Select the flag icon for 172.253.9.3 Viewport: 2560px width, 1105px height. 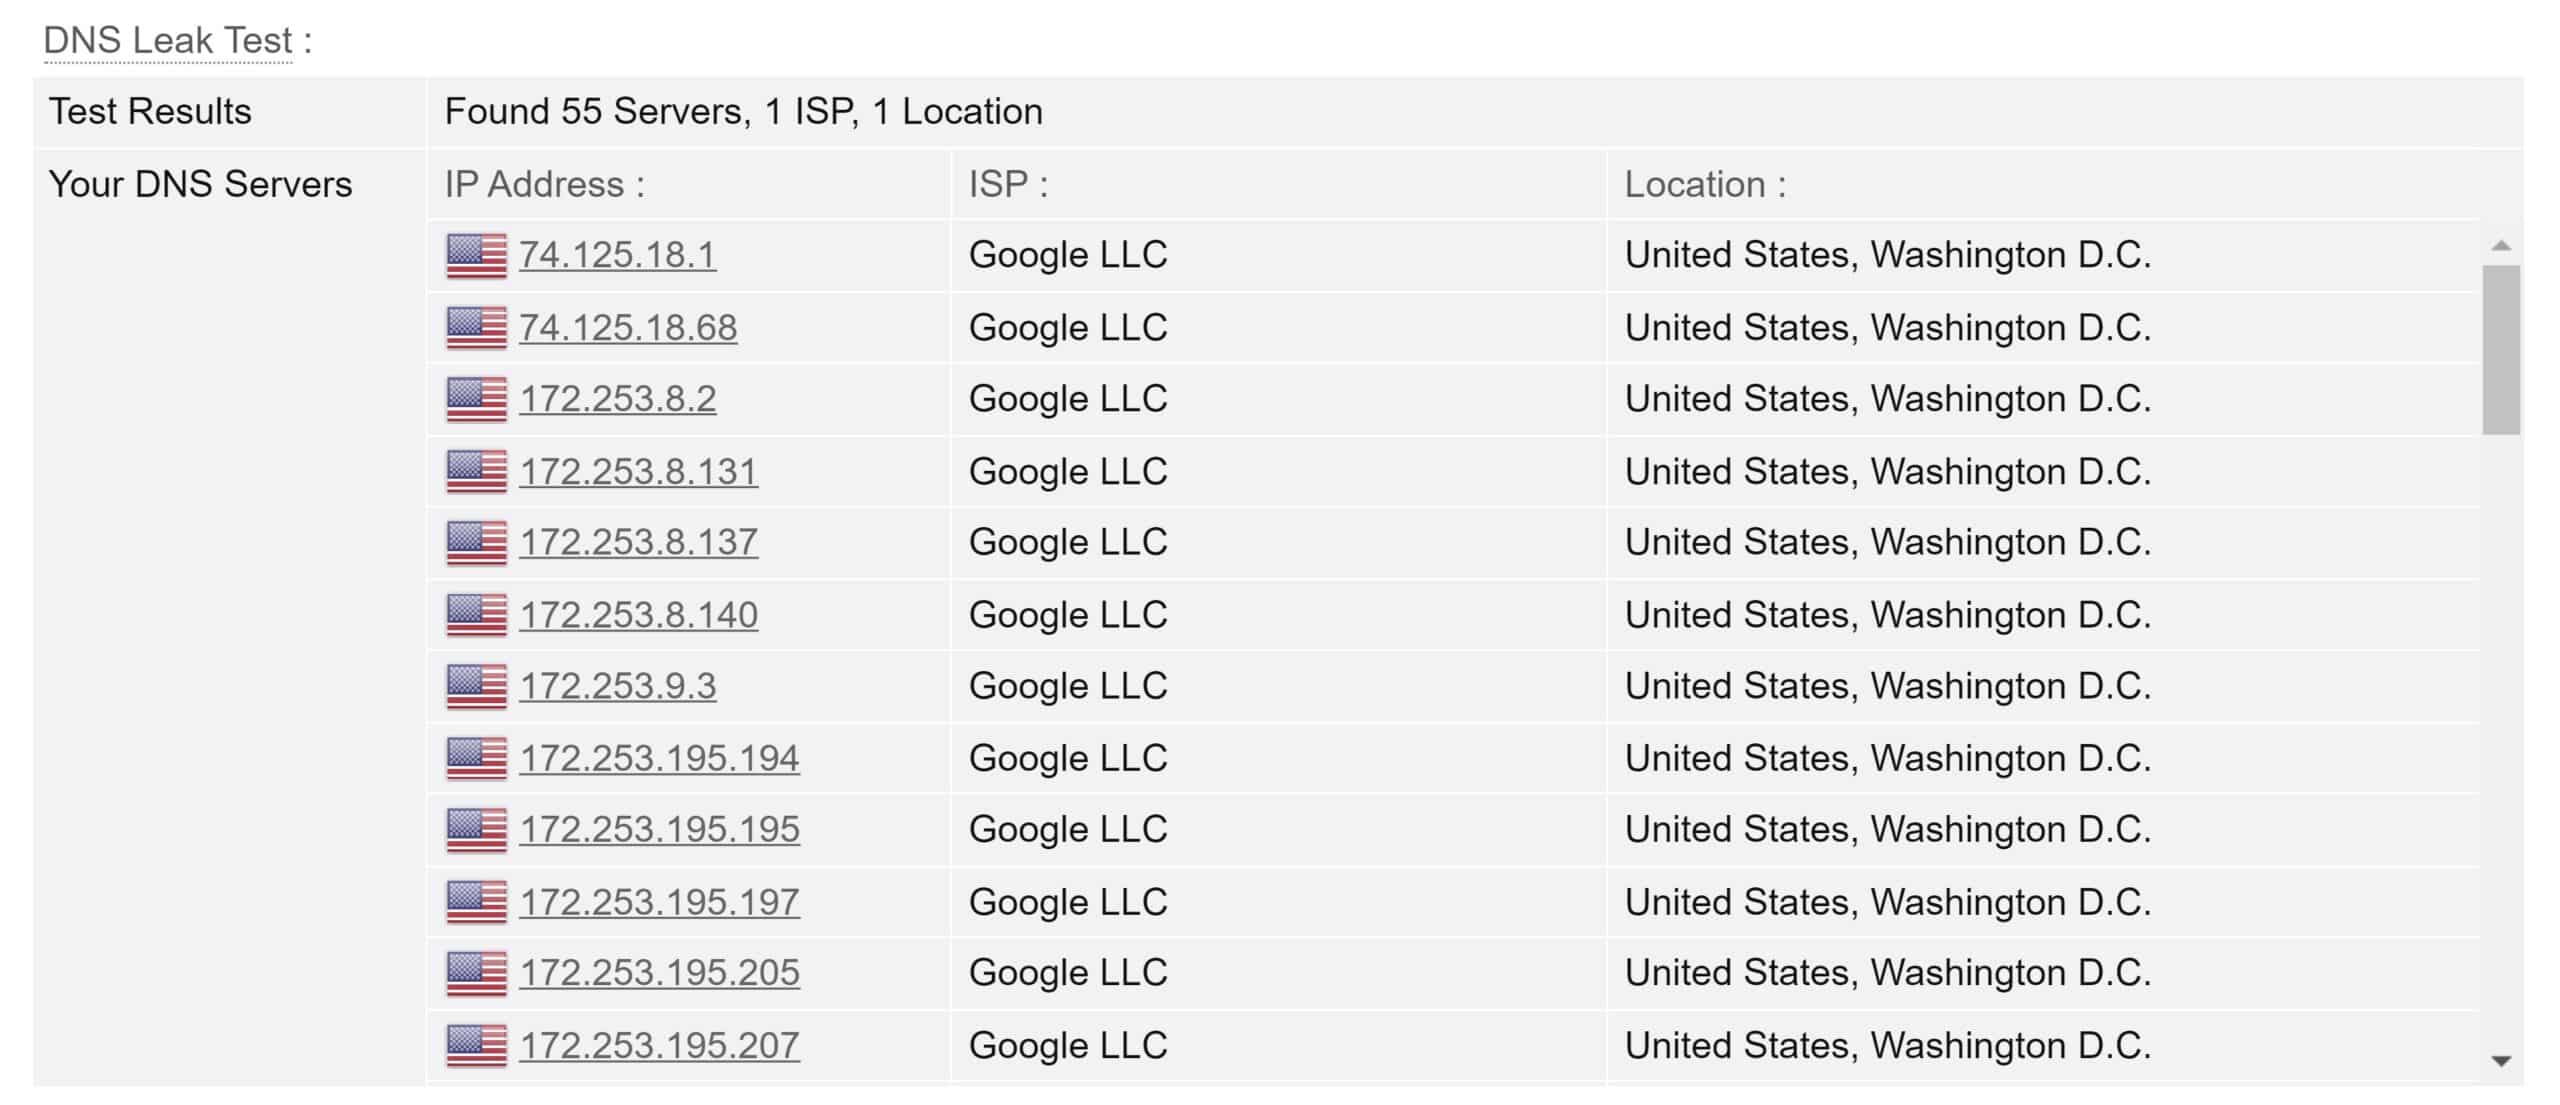pyautogui.click(x=476, y=686)
